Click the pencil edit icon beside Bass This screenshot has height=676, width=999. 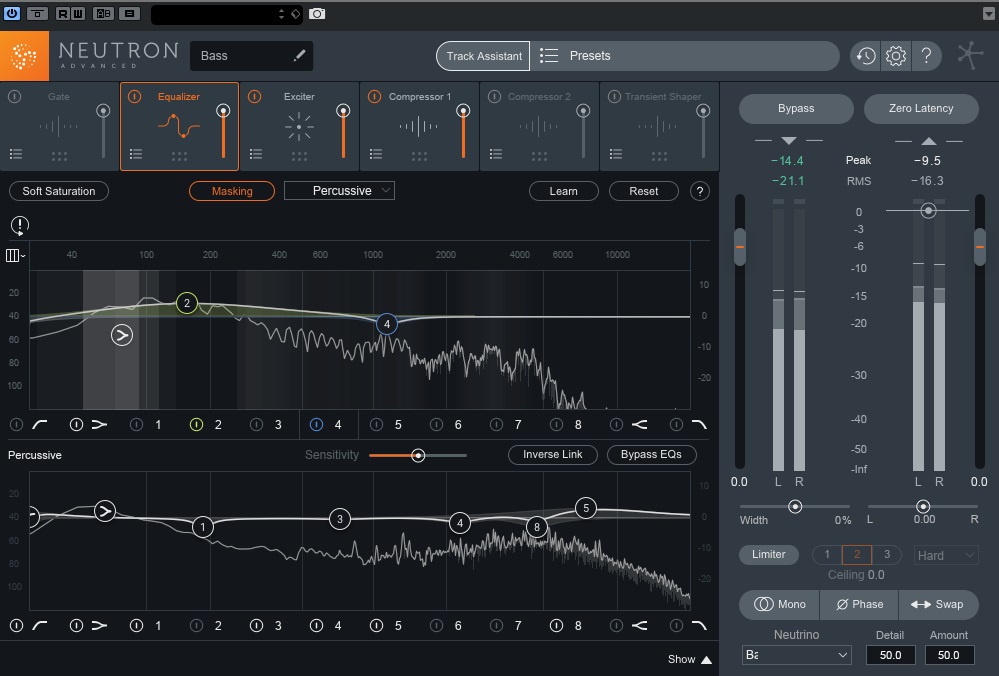point(299,55)
